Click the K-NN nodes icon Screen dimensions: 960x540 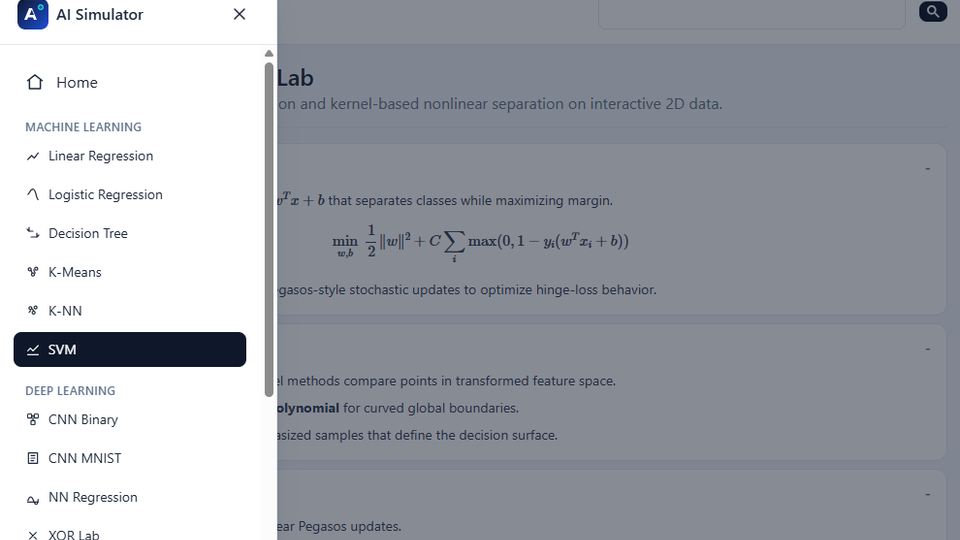pyautogui.click(x=33, y=311)
